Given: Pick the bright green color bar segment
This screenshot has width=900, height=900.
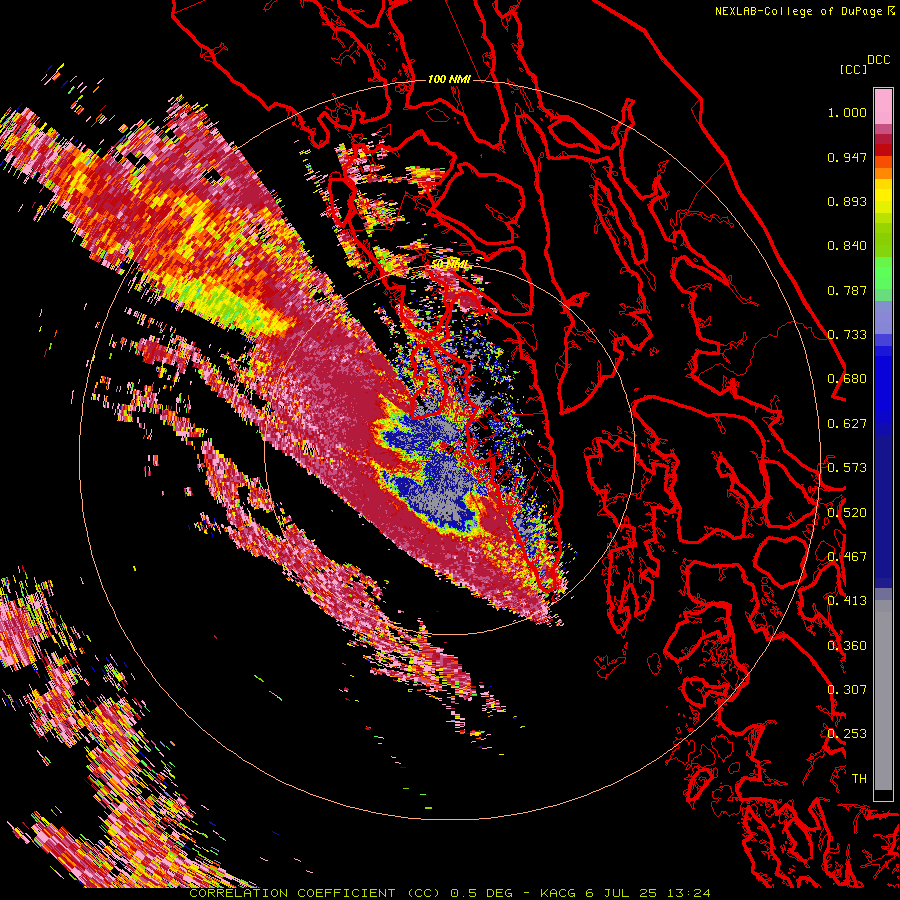Looking at the screenshot, I should point(883,273).
